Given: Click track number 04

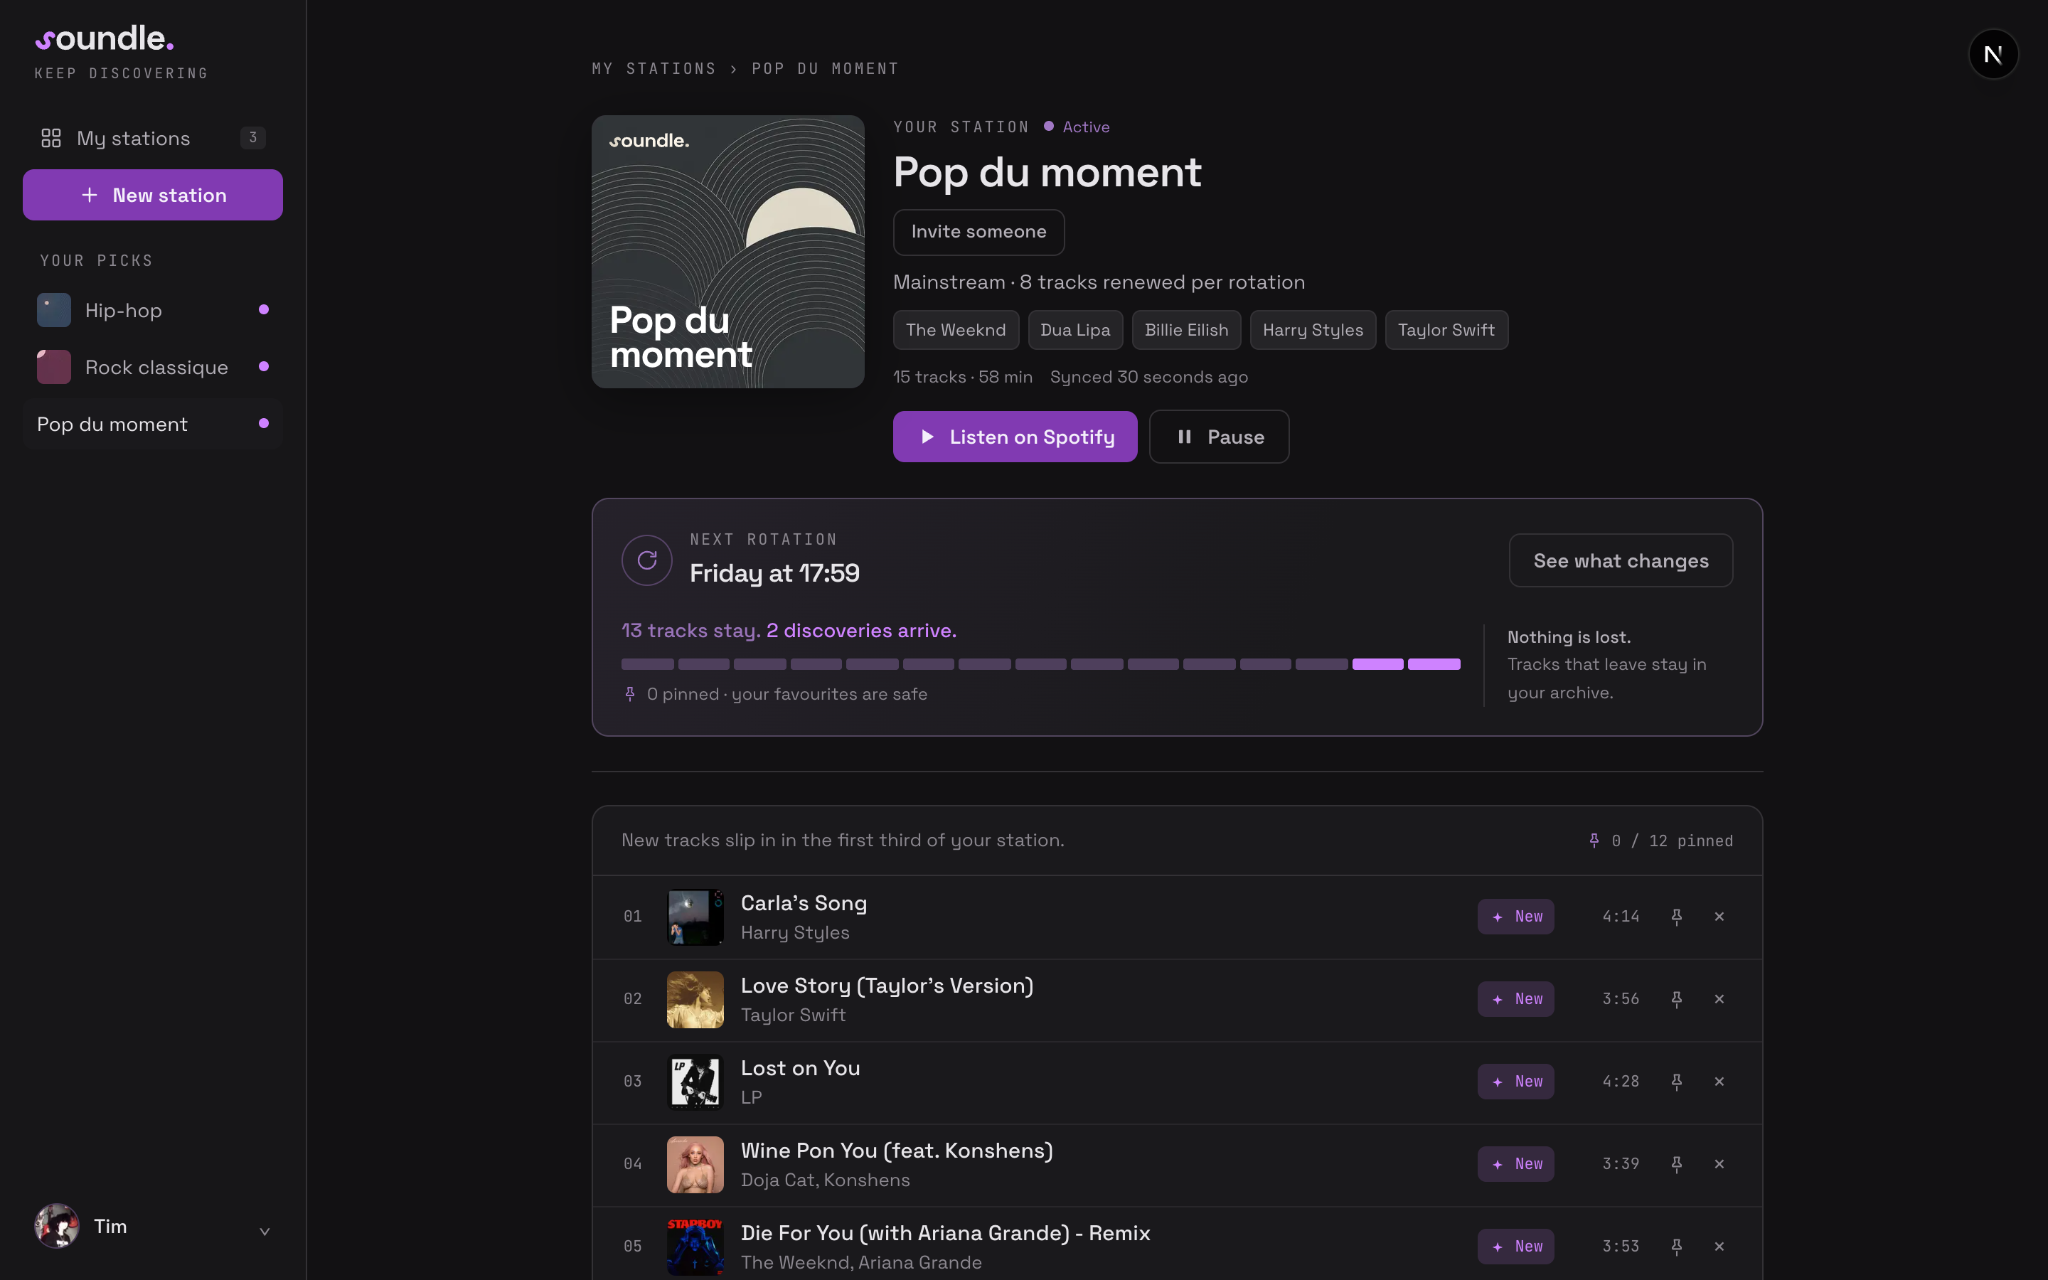Looking at the screenshot, I should pyautogui.click(x=633, y=1164).
